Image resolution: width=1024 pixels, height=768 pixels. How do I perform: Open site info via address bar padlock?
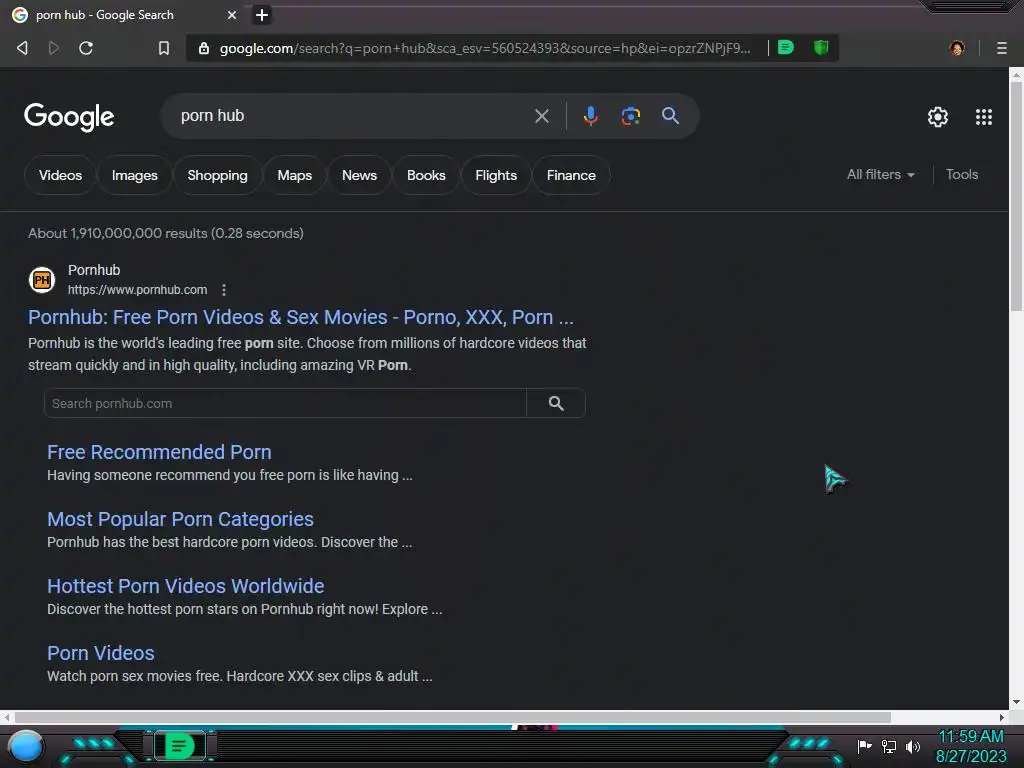204,48
